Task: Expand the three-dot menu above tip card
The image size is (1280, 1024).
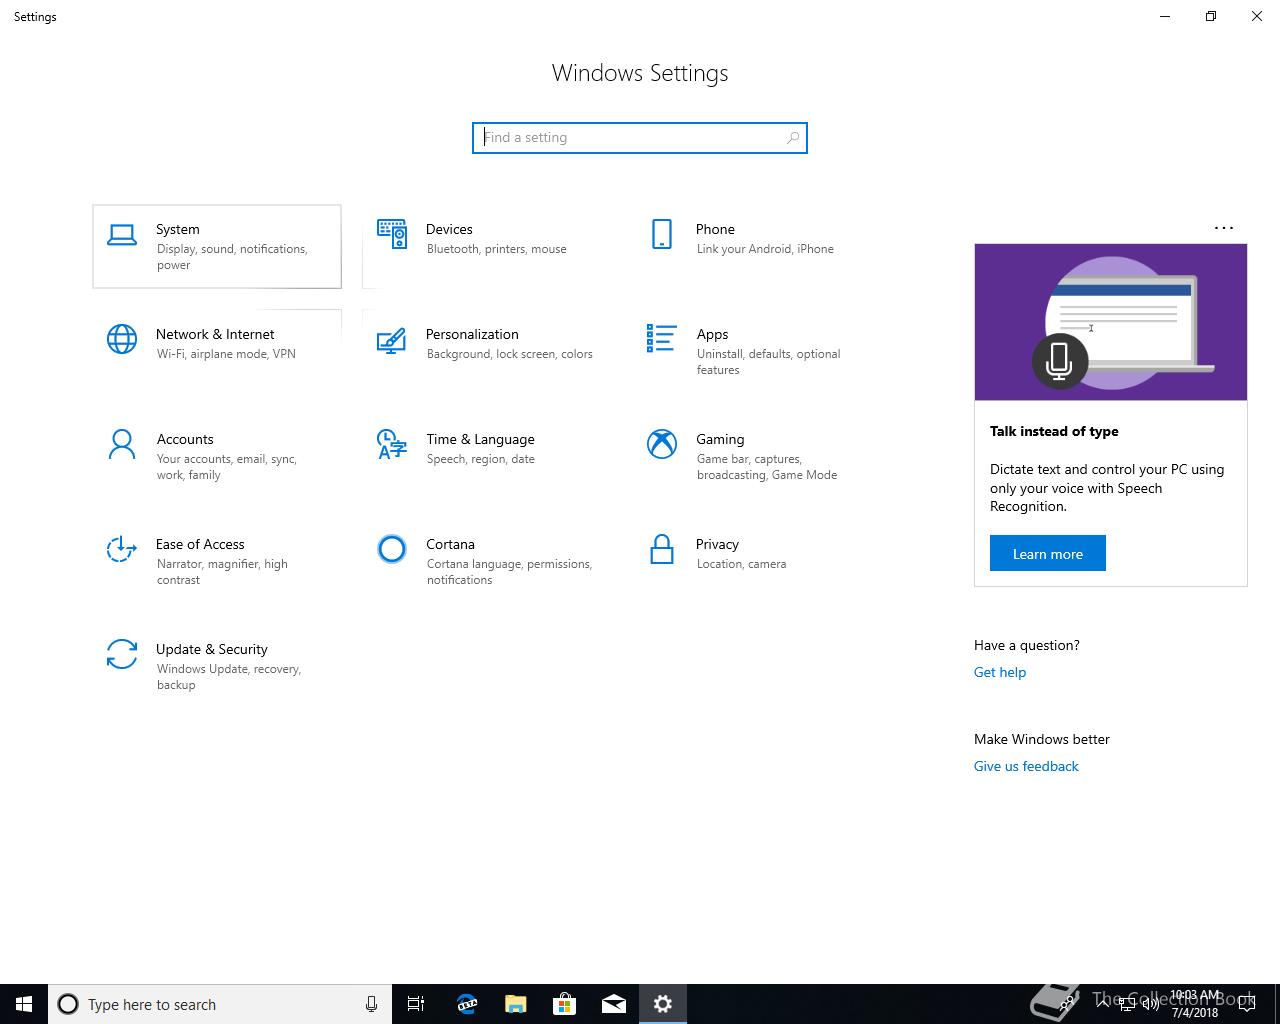Action: [x=1223, y=228]
